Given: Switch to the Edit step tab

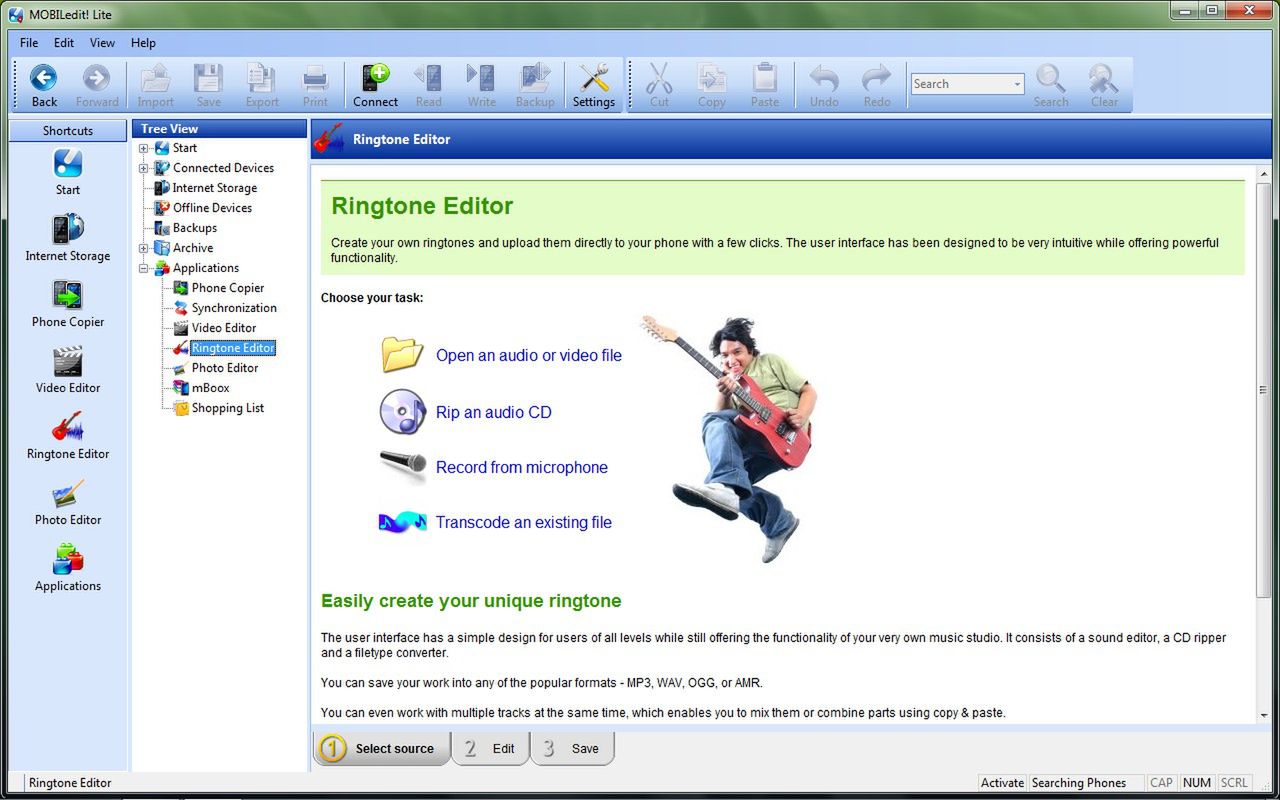Looking at the screenshot, I should click(x=491, y=748).
